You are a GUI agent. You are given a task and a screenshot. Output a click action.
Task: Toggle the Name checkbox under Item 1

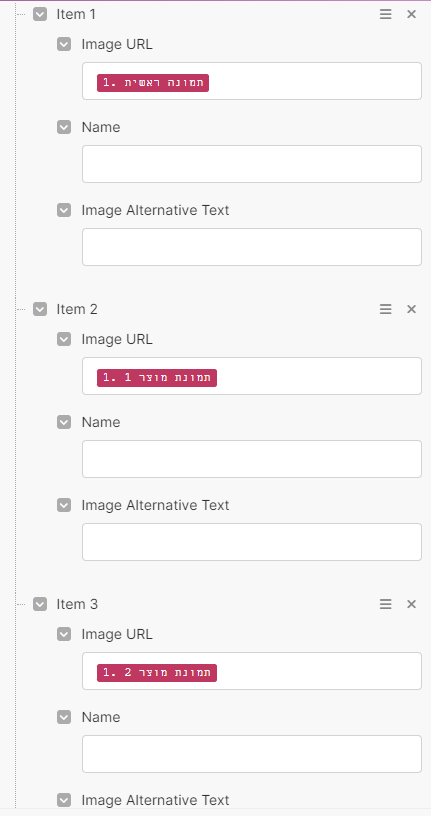tap(64, 127)
